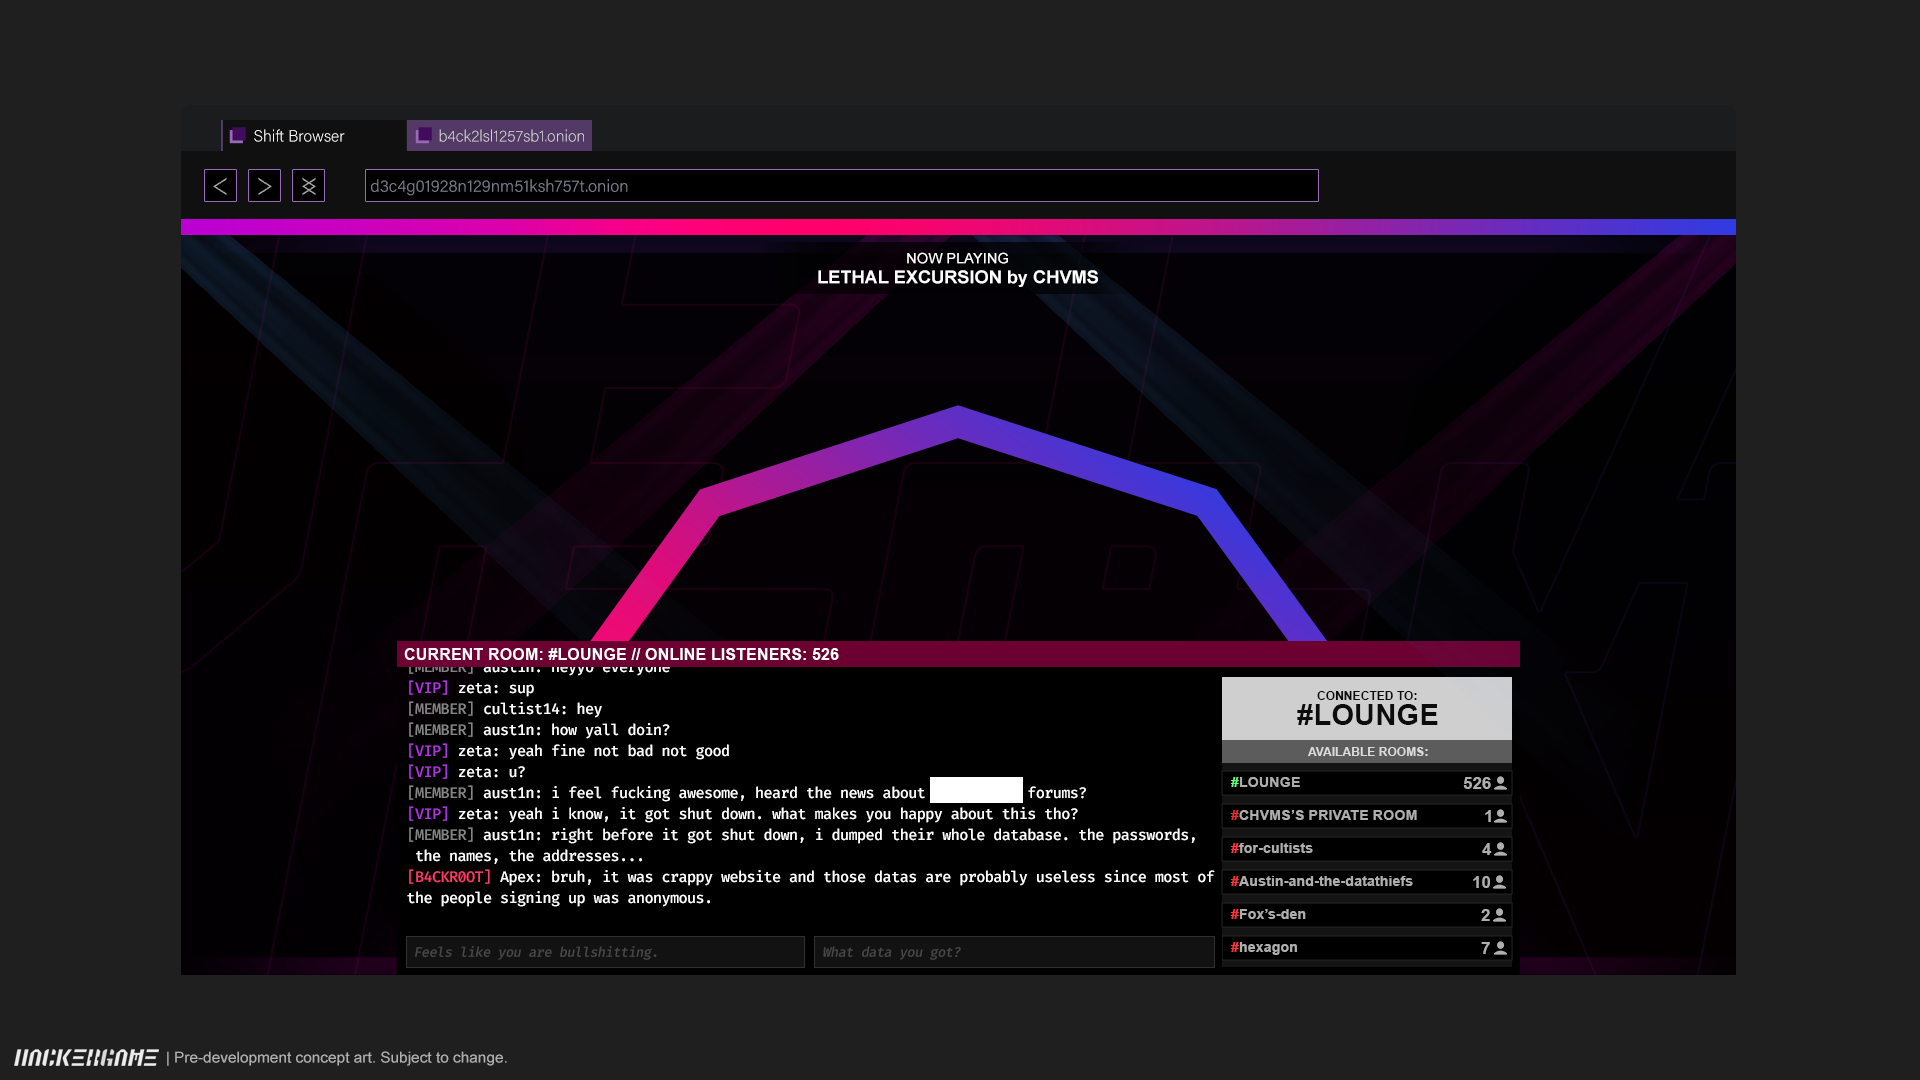This screenshot has width=1920, height=1080.
Task: Click the NOW PLAYING label
Action: [957, 258]
